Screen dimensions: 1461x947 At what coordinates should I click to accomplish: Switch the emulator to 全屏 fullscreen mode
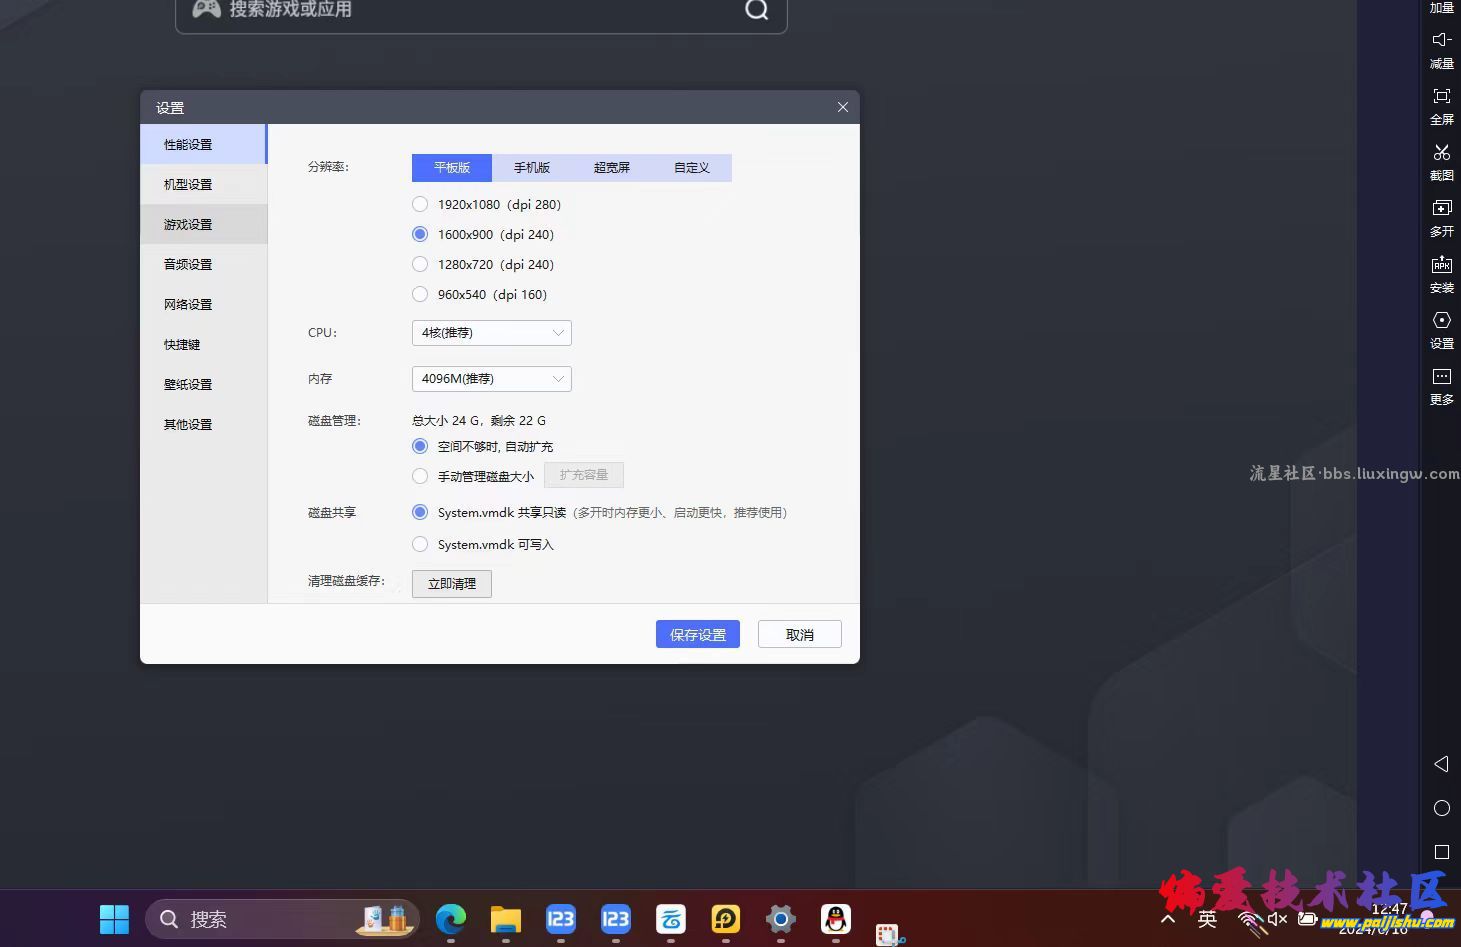[1441, 106]
